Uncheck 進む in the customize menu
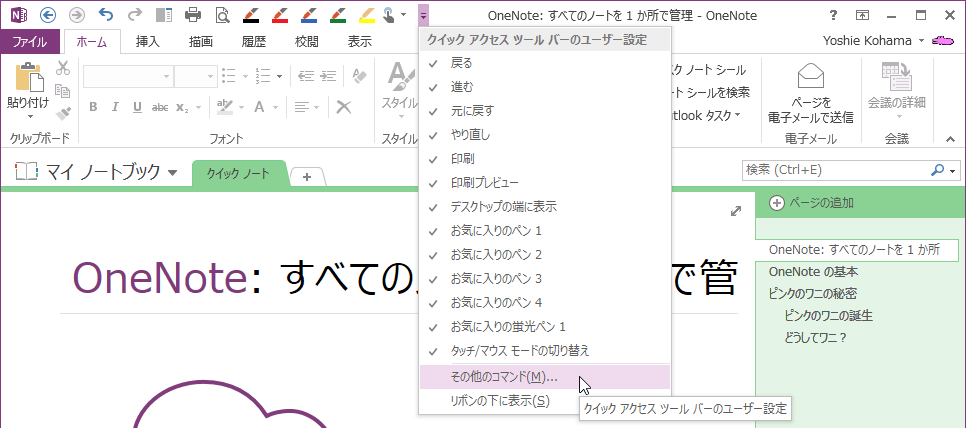Image resolution: width=966 pixels, height=428 pixels. coord(545,87)
